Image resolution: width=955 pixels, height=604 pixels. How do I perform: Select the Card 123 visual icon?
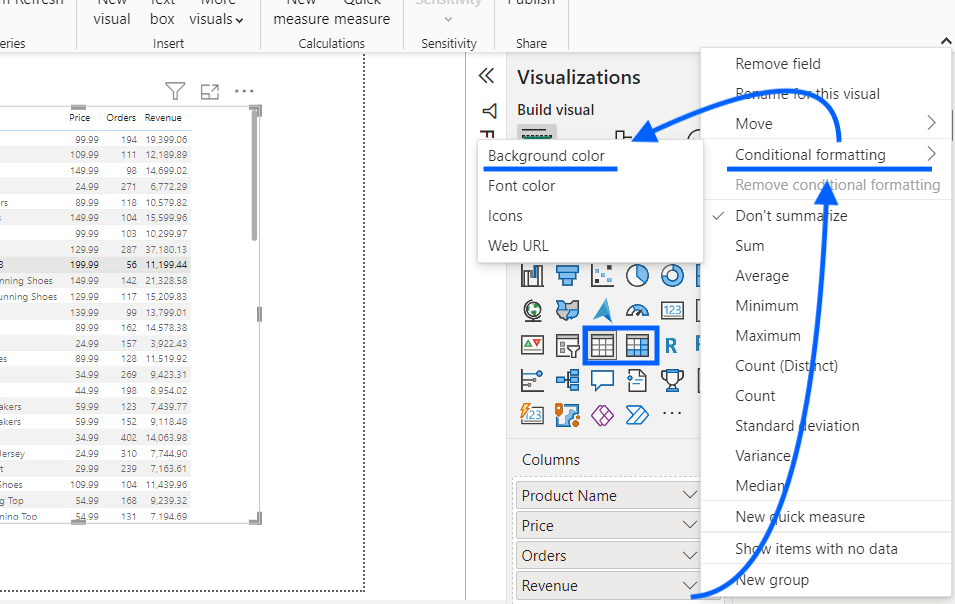point(672,311)
